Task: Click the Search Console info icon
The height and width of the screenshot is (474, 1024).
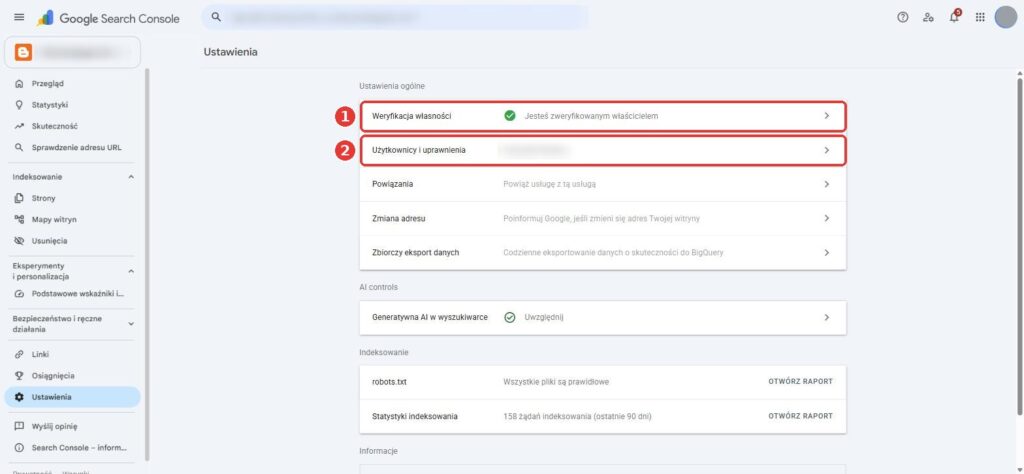Action: 19,448
